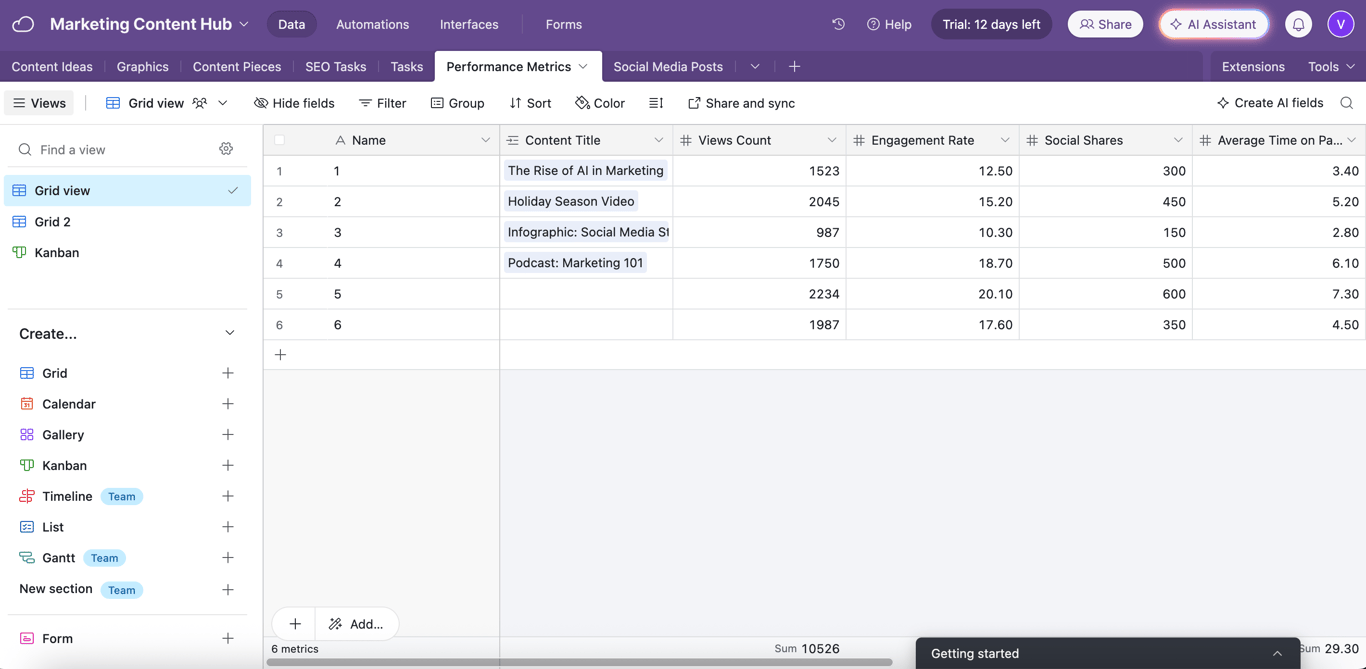This screenshot has height=669, width=1366.
Task: Toggle the Views sidebar button
Action: point(39,103)
